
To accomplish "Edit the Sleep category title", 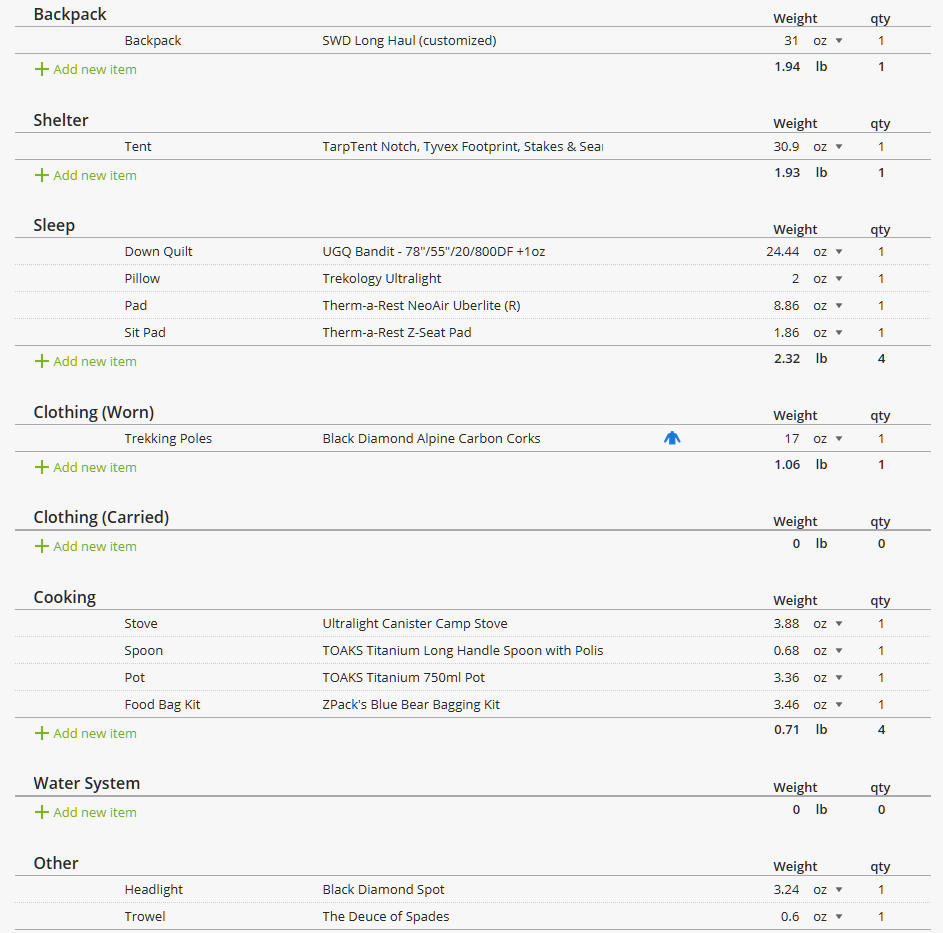I will [x=54, y=225].
